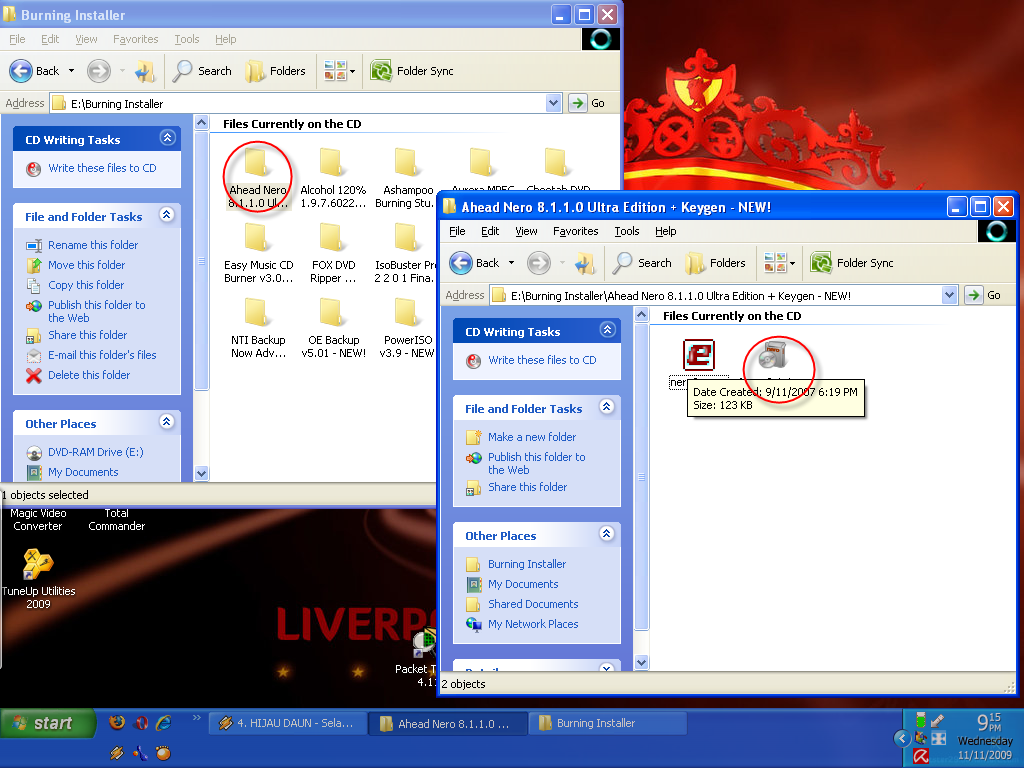Click Forward arrow in Ahead Nero window
Viewport: 1024px width, 768px height.
tap(539, 263)
